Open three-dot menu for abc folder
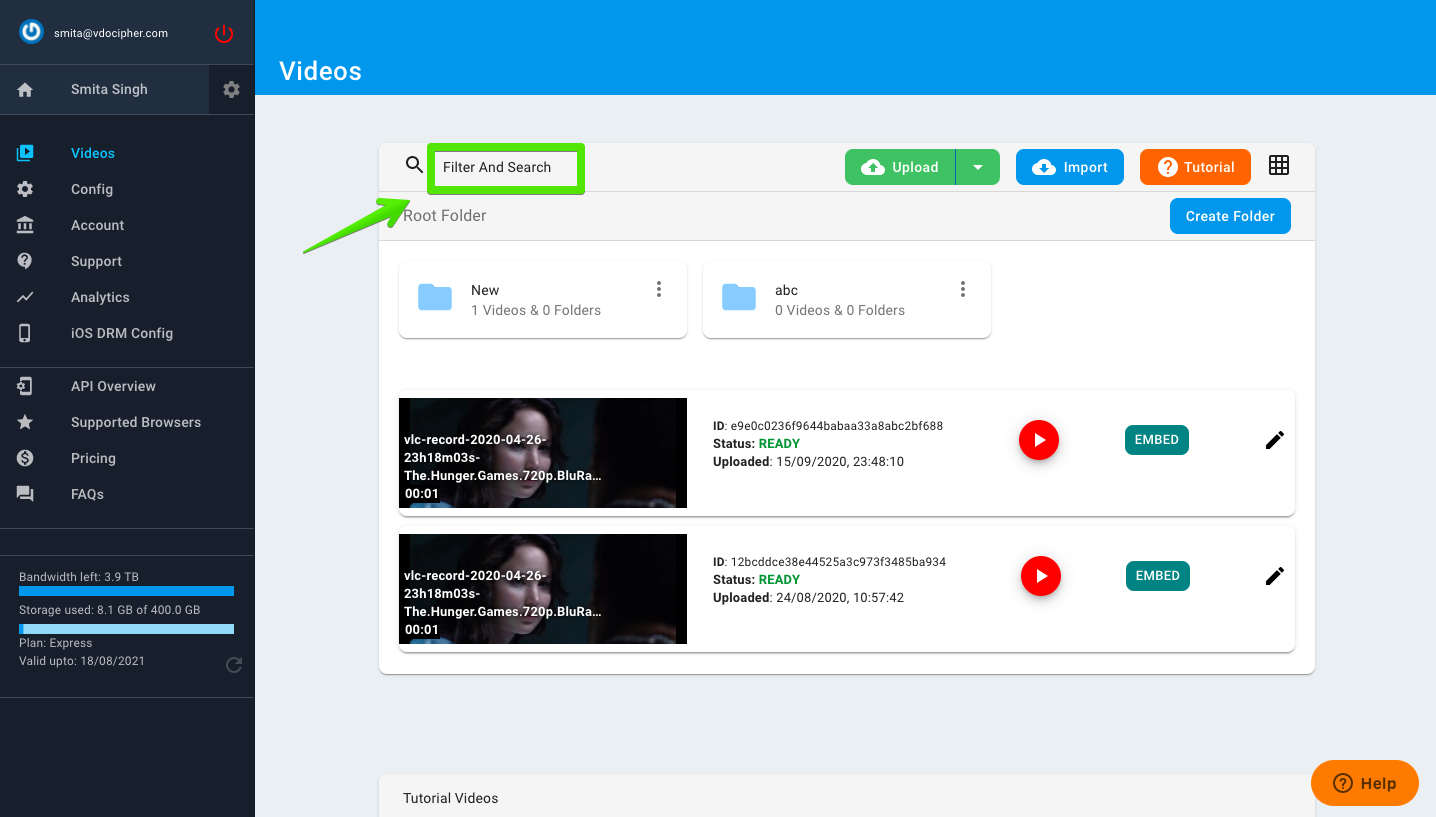The image size is (1436, 817). [963, 289]
